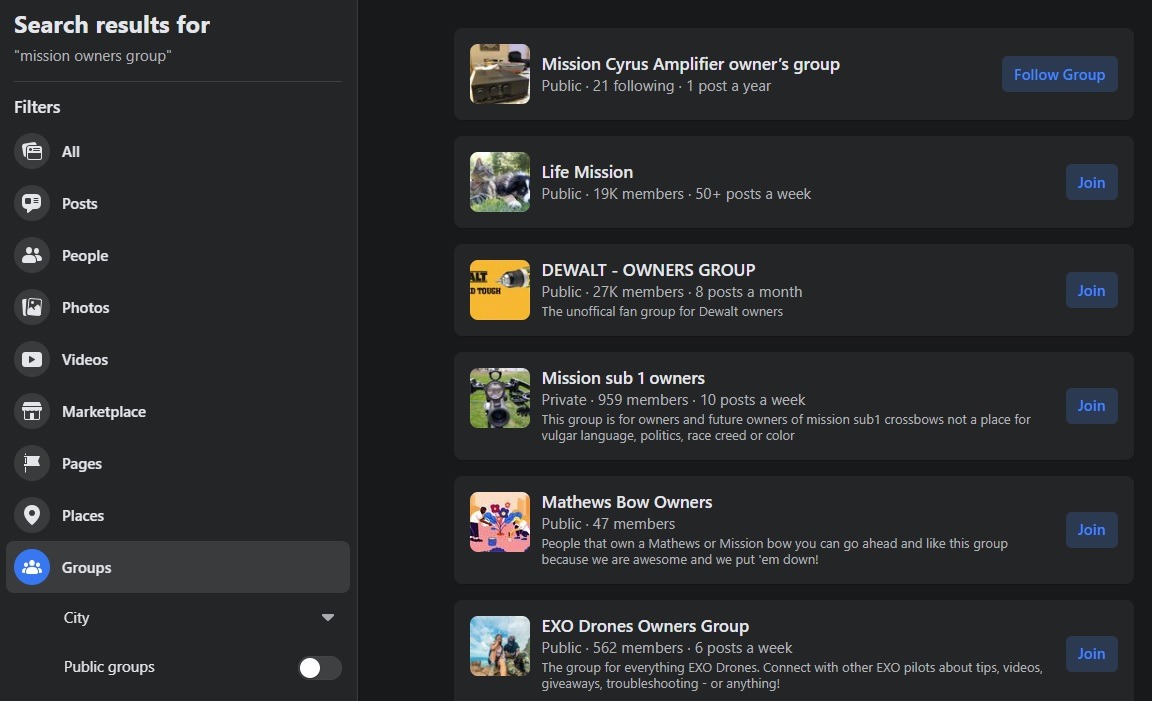Viewport: 1152px width, 701px height.
Task: Click the Places pin icon
Action: tap(32, 515)
